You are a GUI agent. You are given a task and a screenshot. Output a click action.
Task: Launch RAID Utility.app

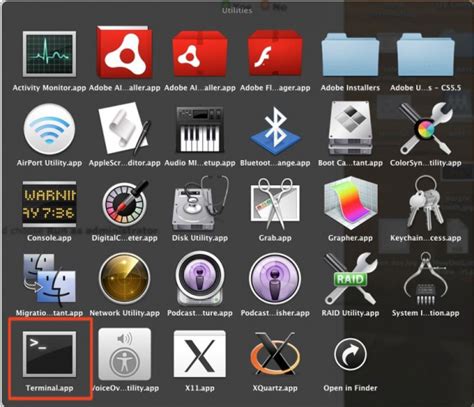coord(350,279)
